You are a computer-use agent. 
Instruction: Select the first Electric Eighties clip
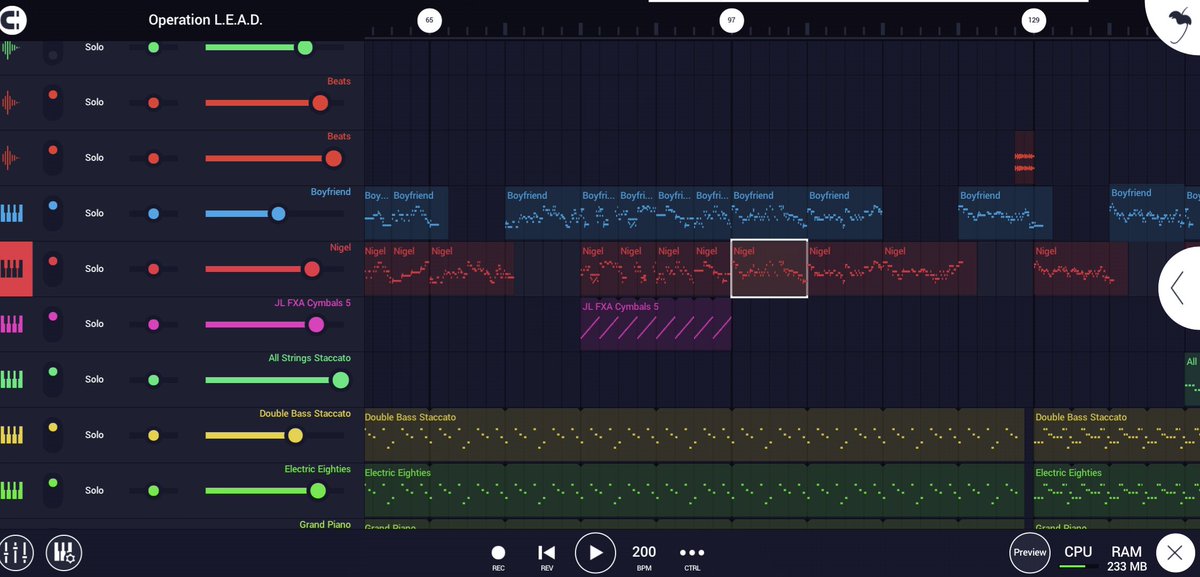694,491
